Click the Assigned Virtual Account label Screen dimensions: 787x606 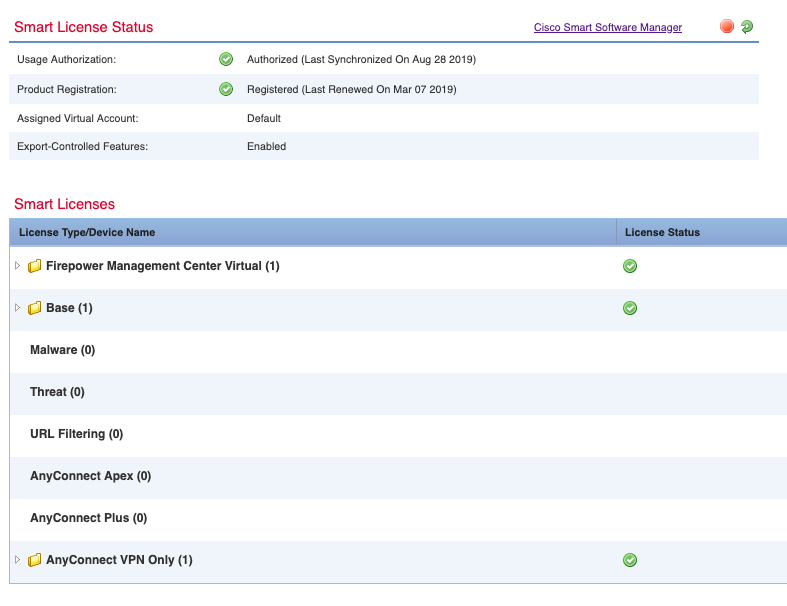click(x=77, y=118)
